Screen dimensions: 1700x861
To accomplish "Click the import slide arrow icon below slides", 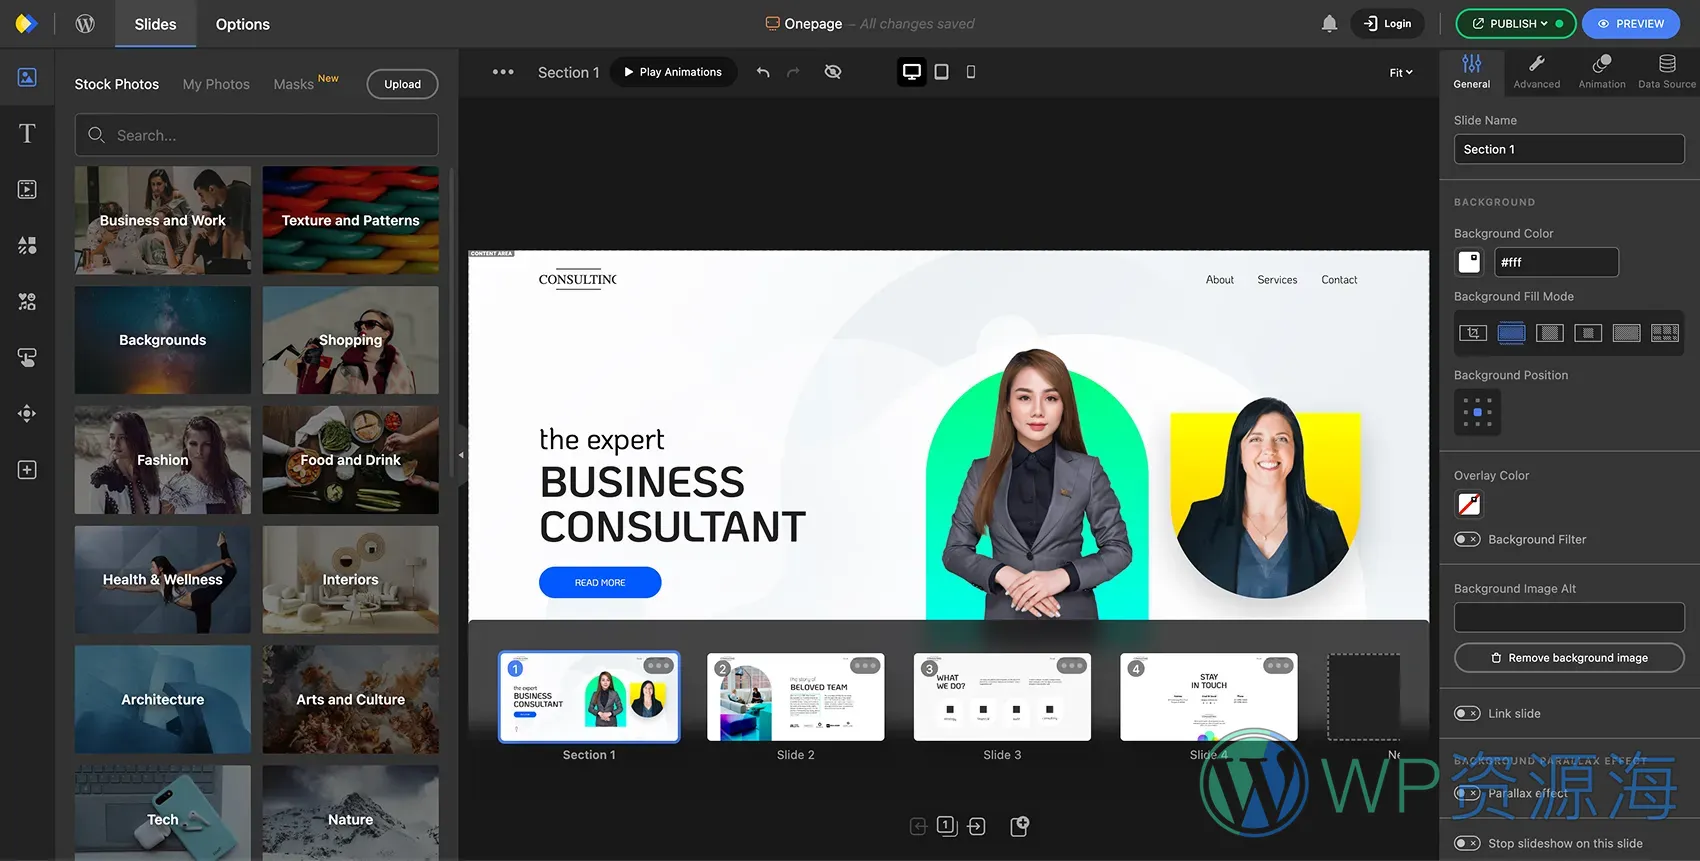I will (x=977, y=826).
